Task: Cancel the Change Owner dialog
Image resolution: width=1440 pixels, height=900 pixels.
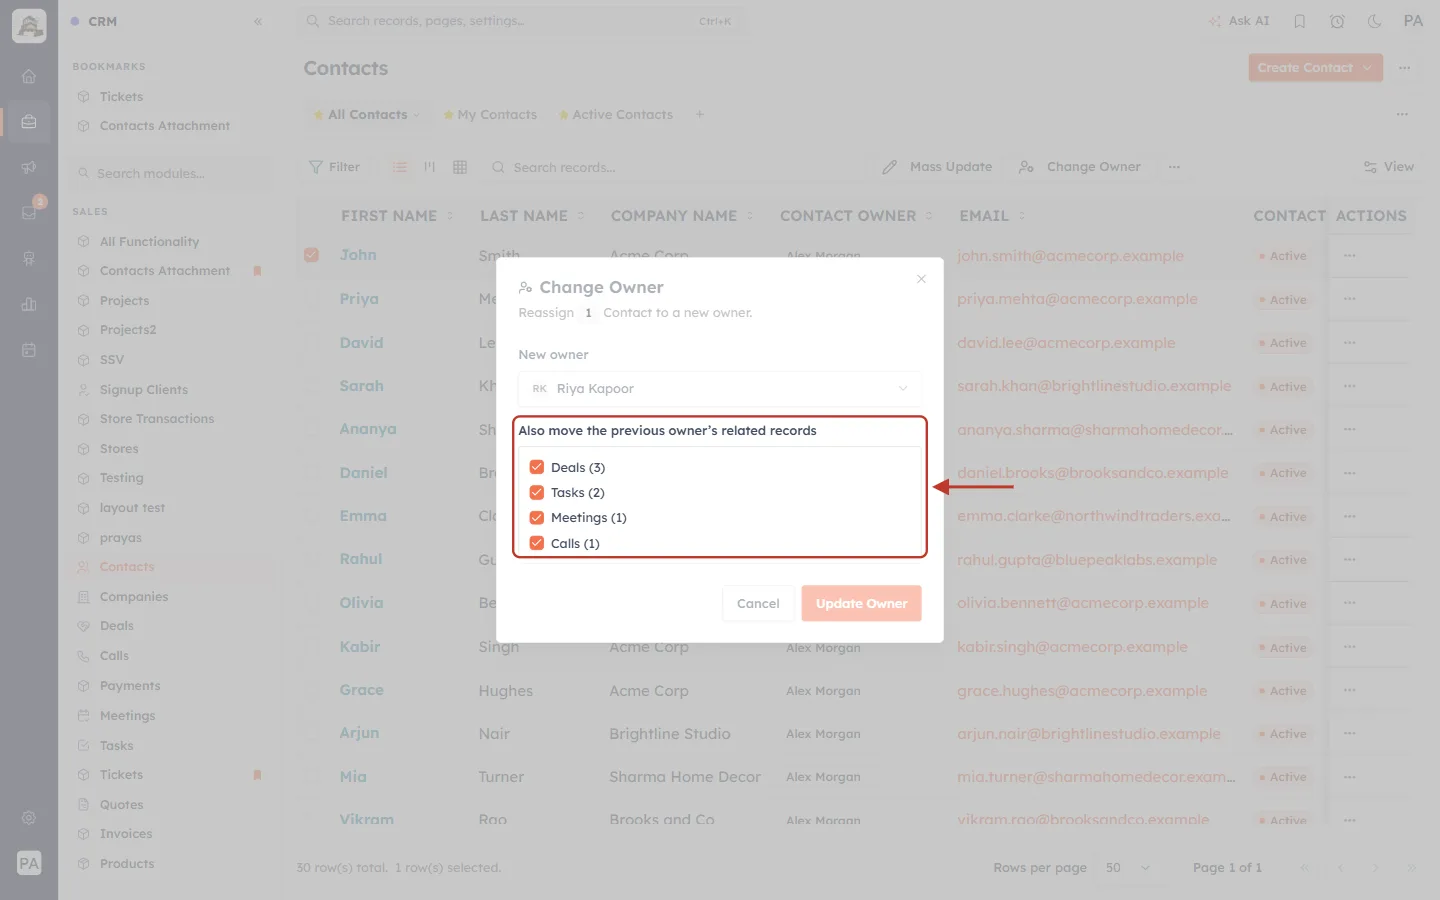Action: pos(758,603)
